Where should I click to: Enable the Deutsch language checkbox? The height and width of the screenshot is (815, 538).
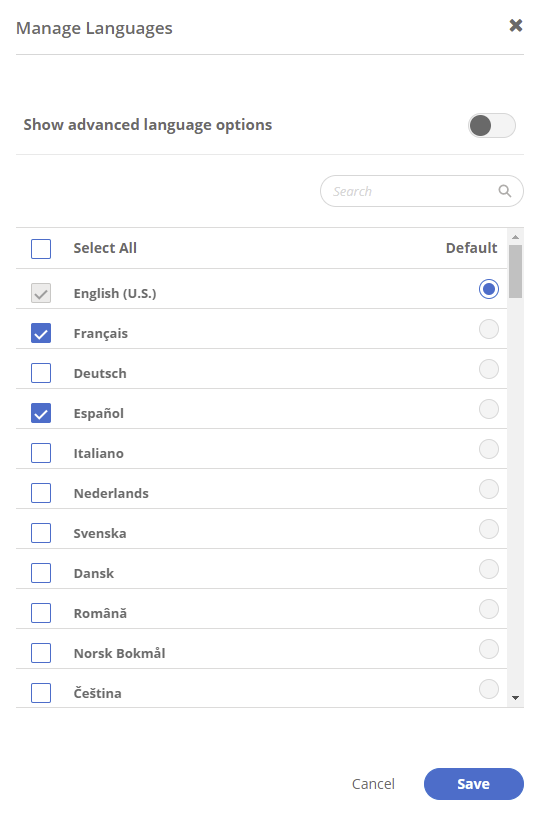(x=41, y=373)
